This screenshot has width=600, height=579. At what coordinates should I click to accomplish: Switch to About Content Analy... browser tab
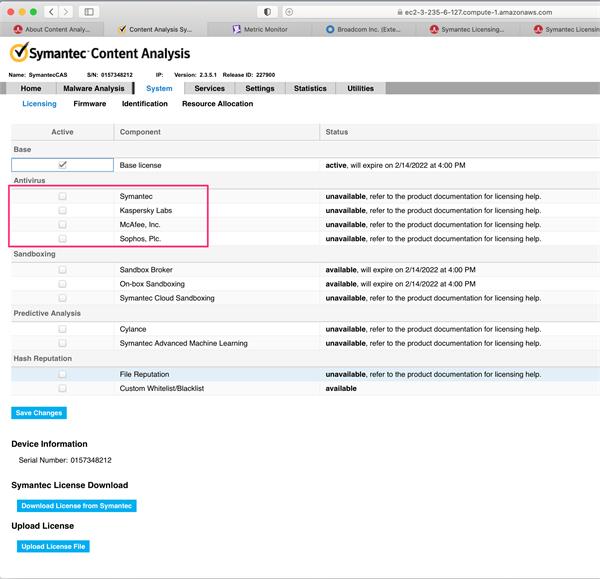[x=52, y=29]
